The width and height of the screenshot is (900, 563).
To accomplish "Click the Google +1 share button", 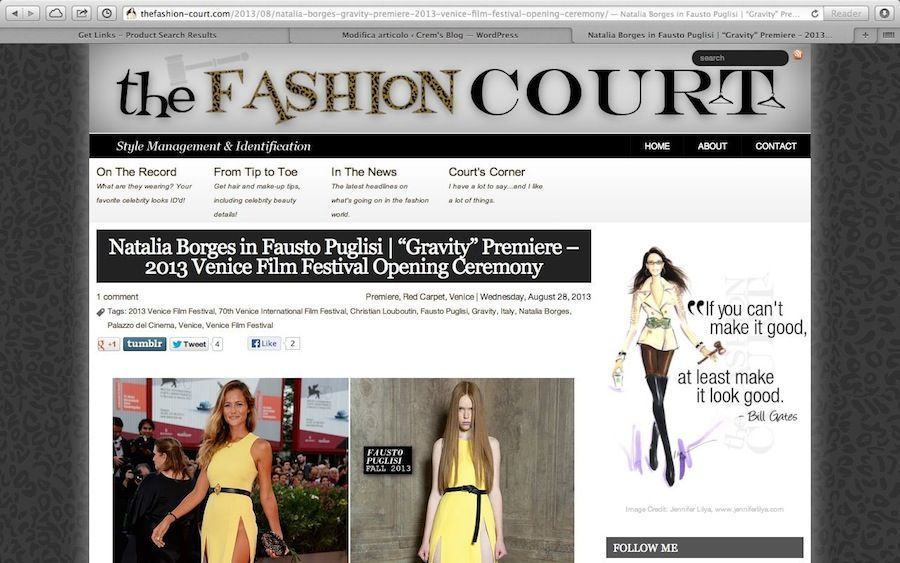I will (108, 344).
